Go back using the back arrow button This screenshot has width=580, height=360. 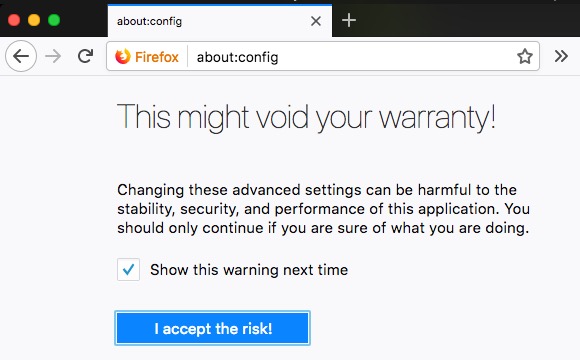(x=21, y=56)
